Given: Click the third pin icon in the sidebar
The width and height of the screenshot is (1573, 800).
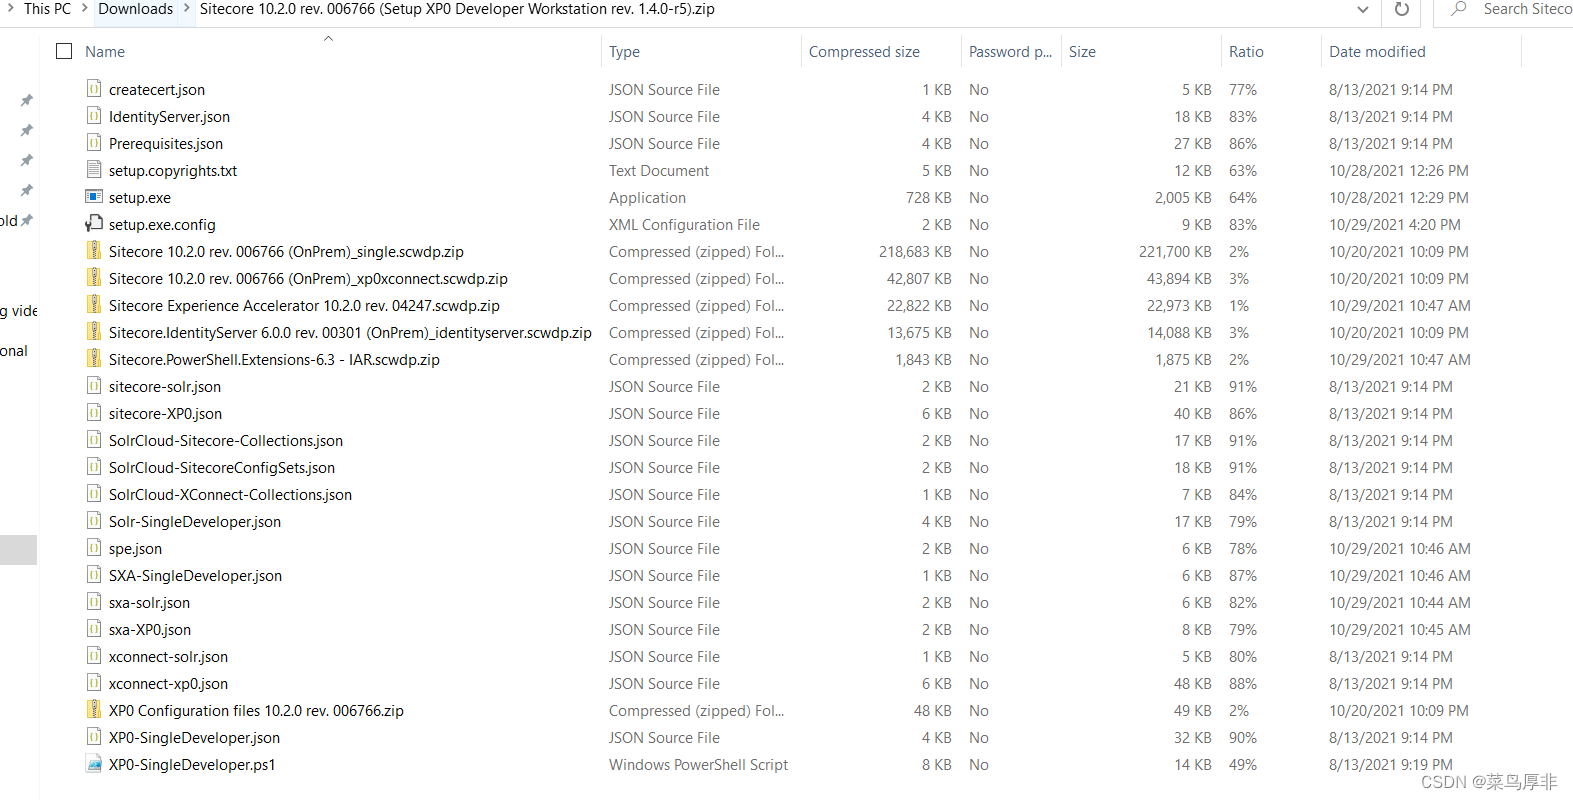Looking at the screenshot, I should coord(27,160).
